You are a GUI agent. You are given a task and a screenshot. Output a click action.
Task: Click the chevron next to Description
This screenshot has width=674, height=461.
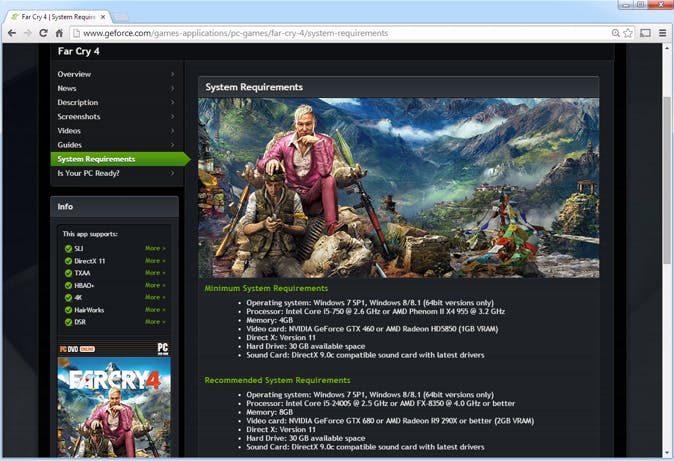point(172,102)
